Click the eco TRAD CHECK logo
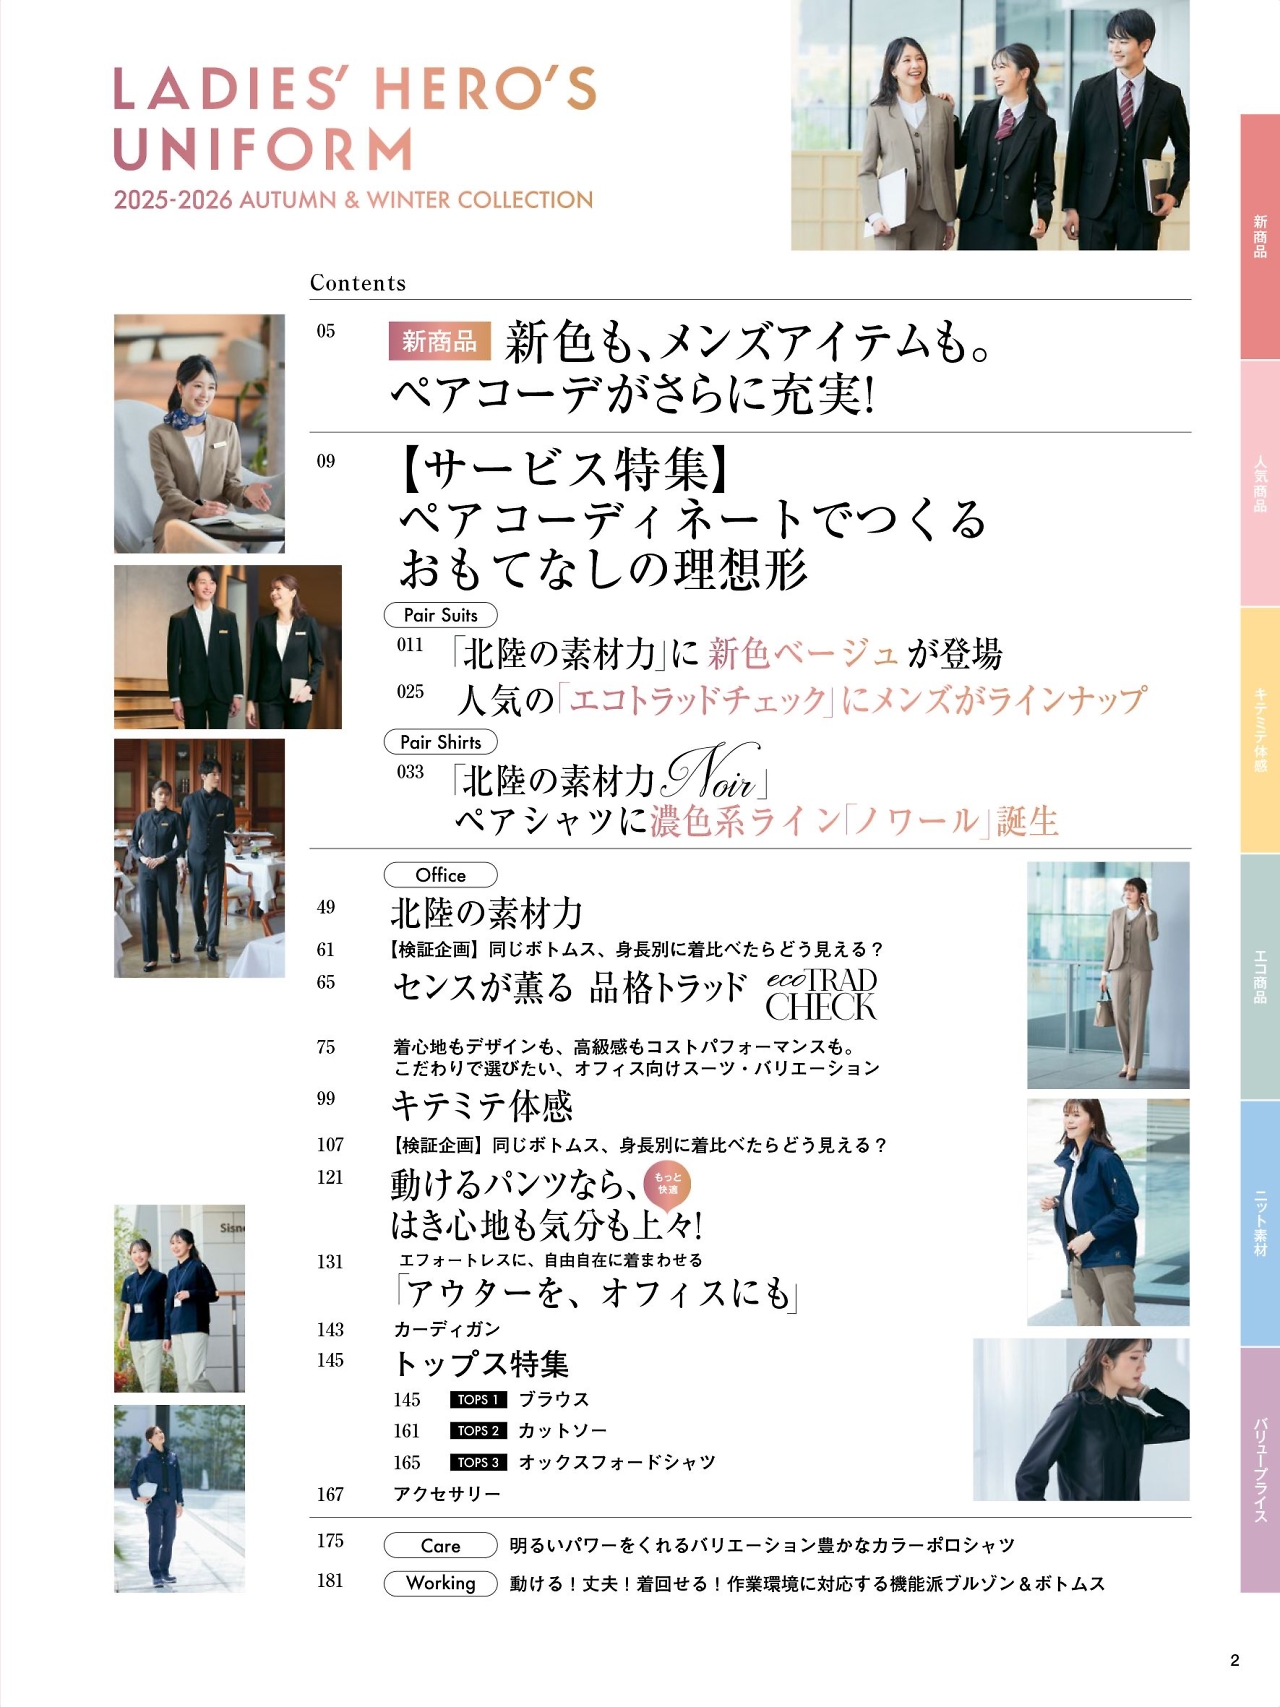1280x1707 pixels. click(x=821, y=994)
